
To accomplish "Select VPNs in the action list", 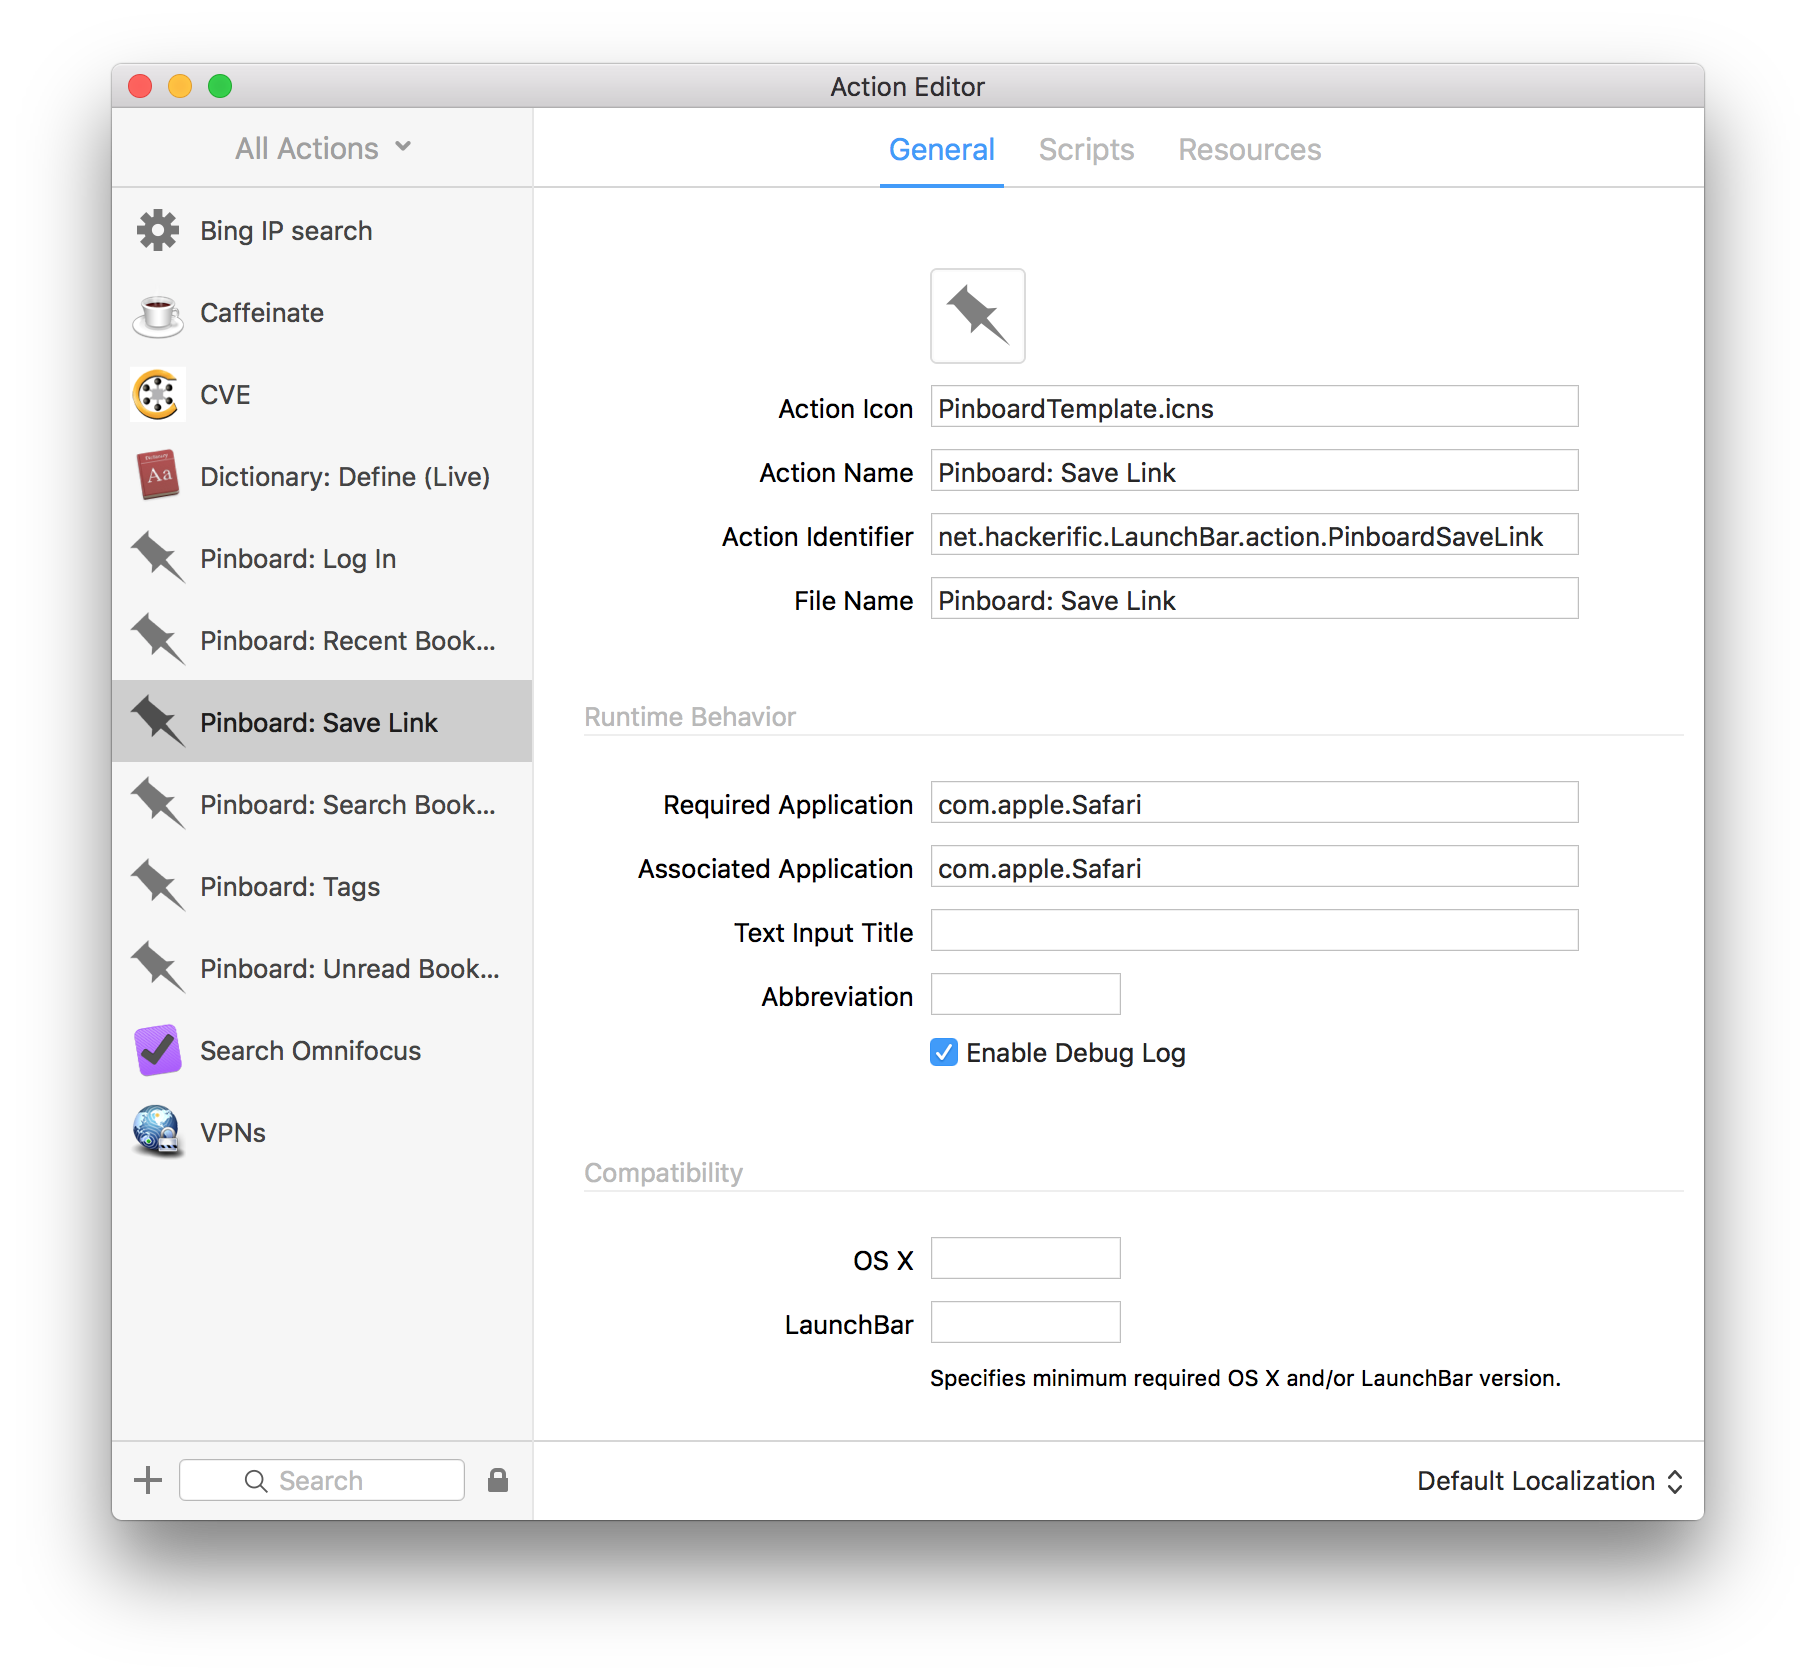I will [322, 1133].
